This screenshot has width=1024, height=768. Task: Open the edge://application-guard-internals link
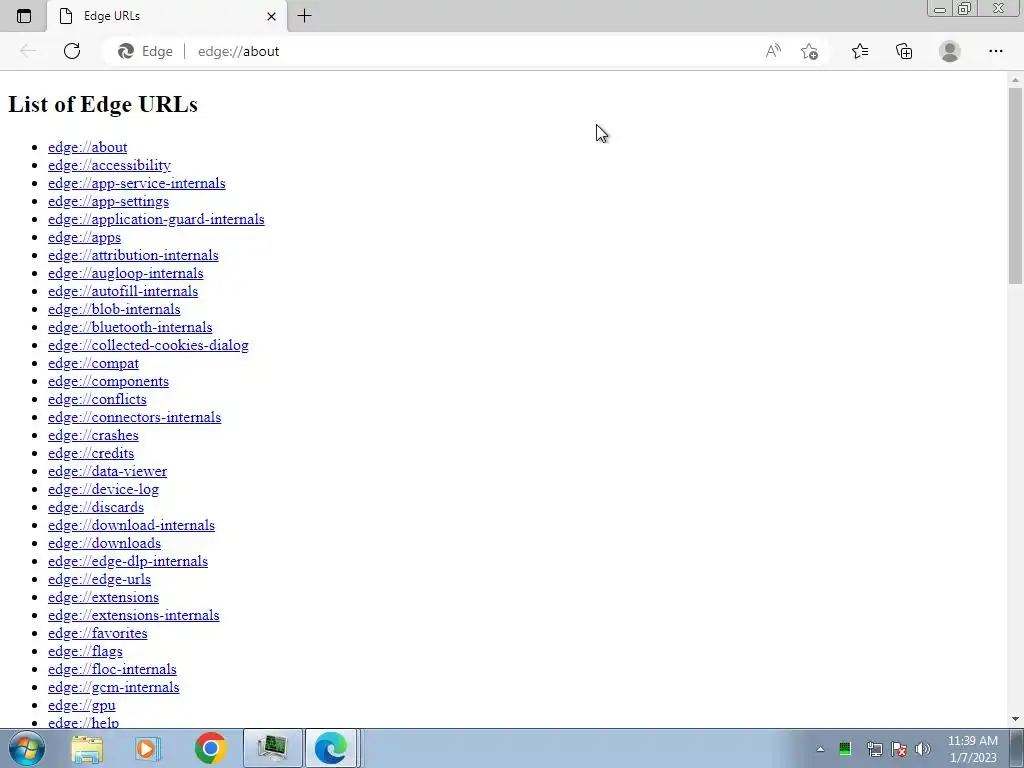tap(156, 219)
